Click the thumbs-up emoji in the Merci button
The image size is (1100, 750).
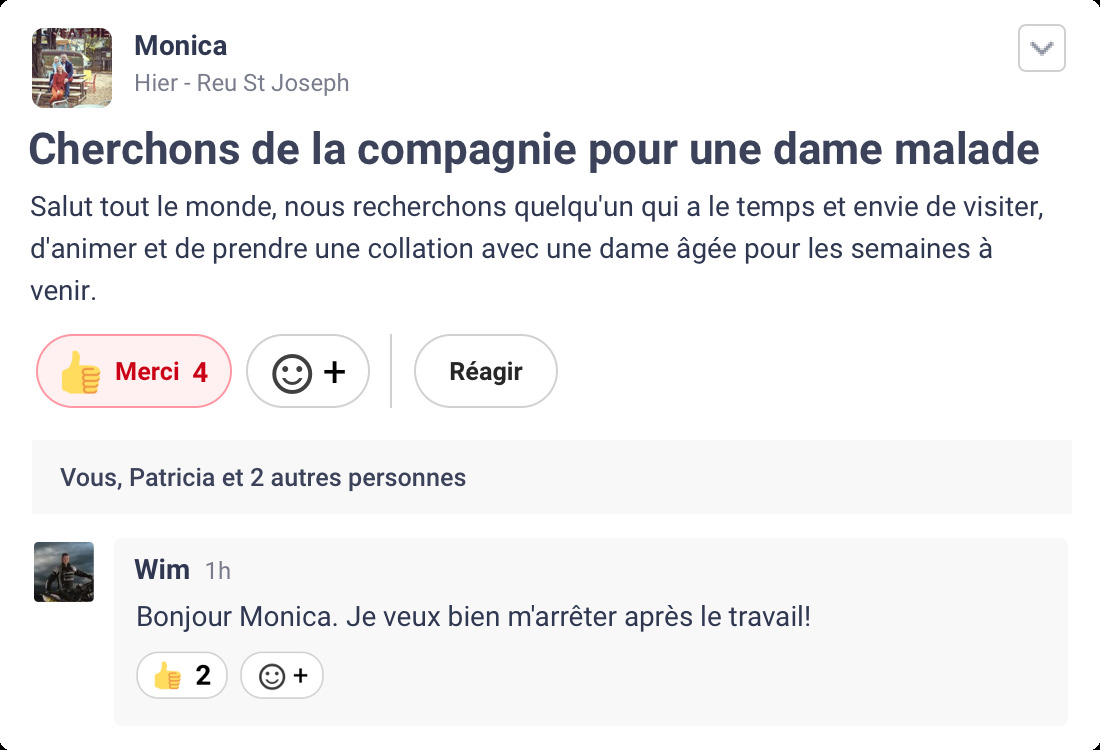coord(80,372)
